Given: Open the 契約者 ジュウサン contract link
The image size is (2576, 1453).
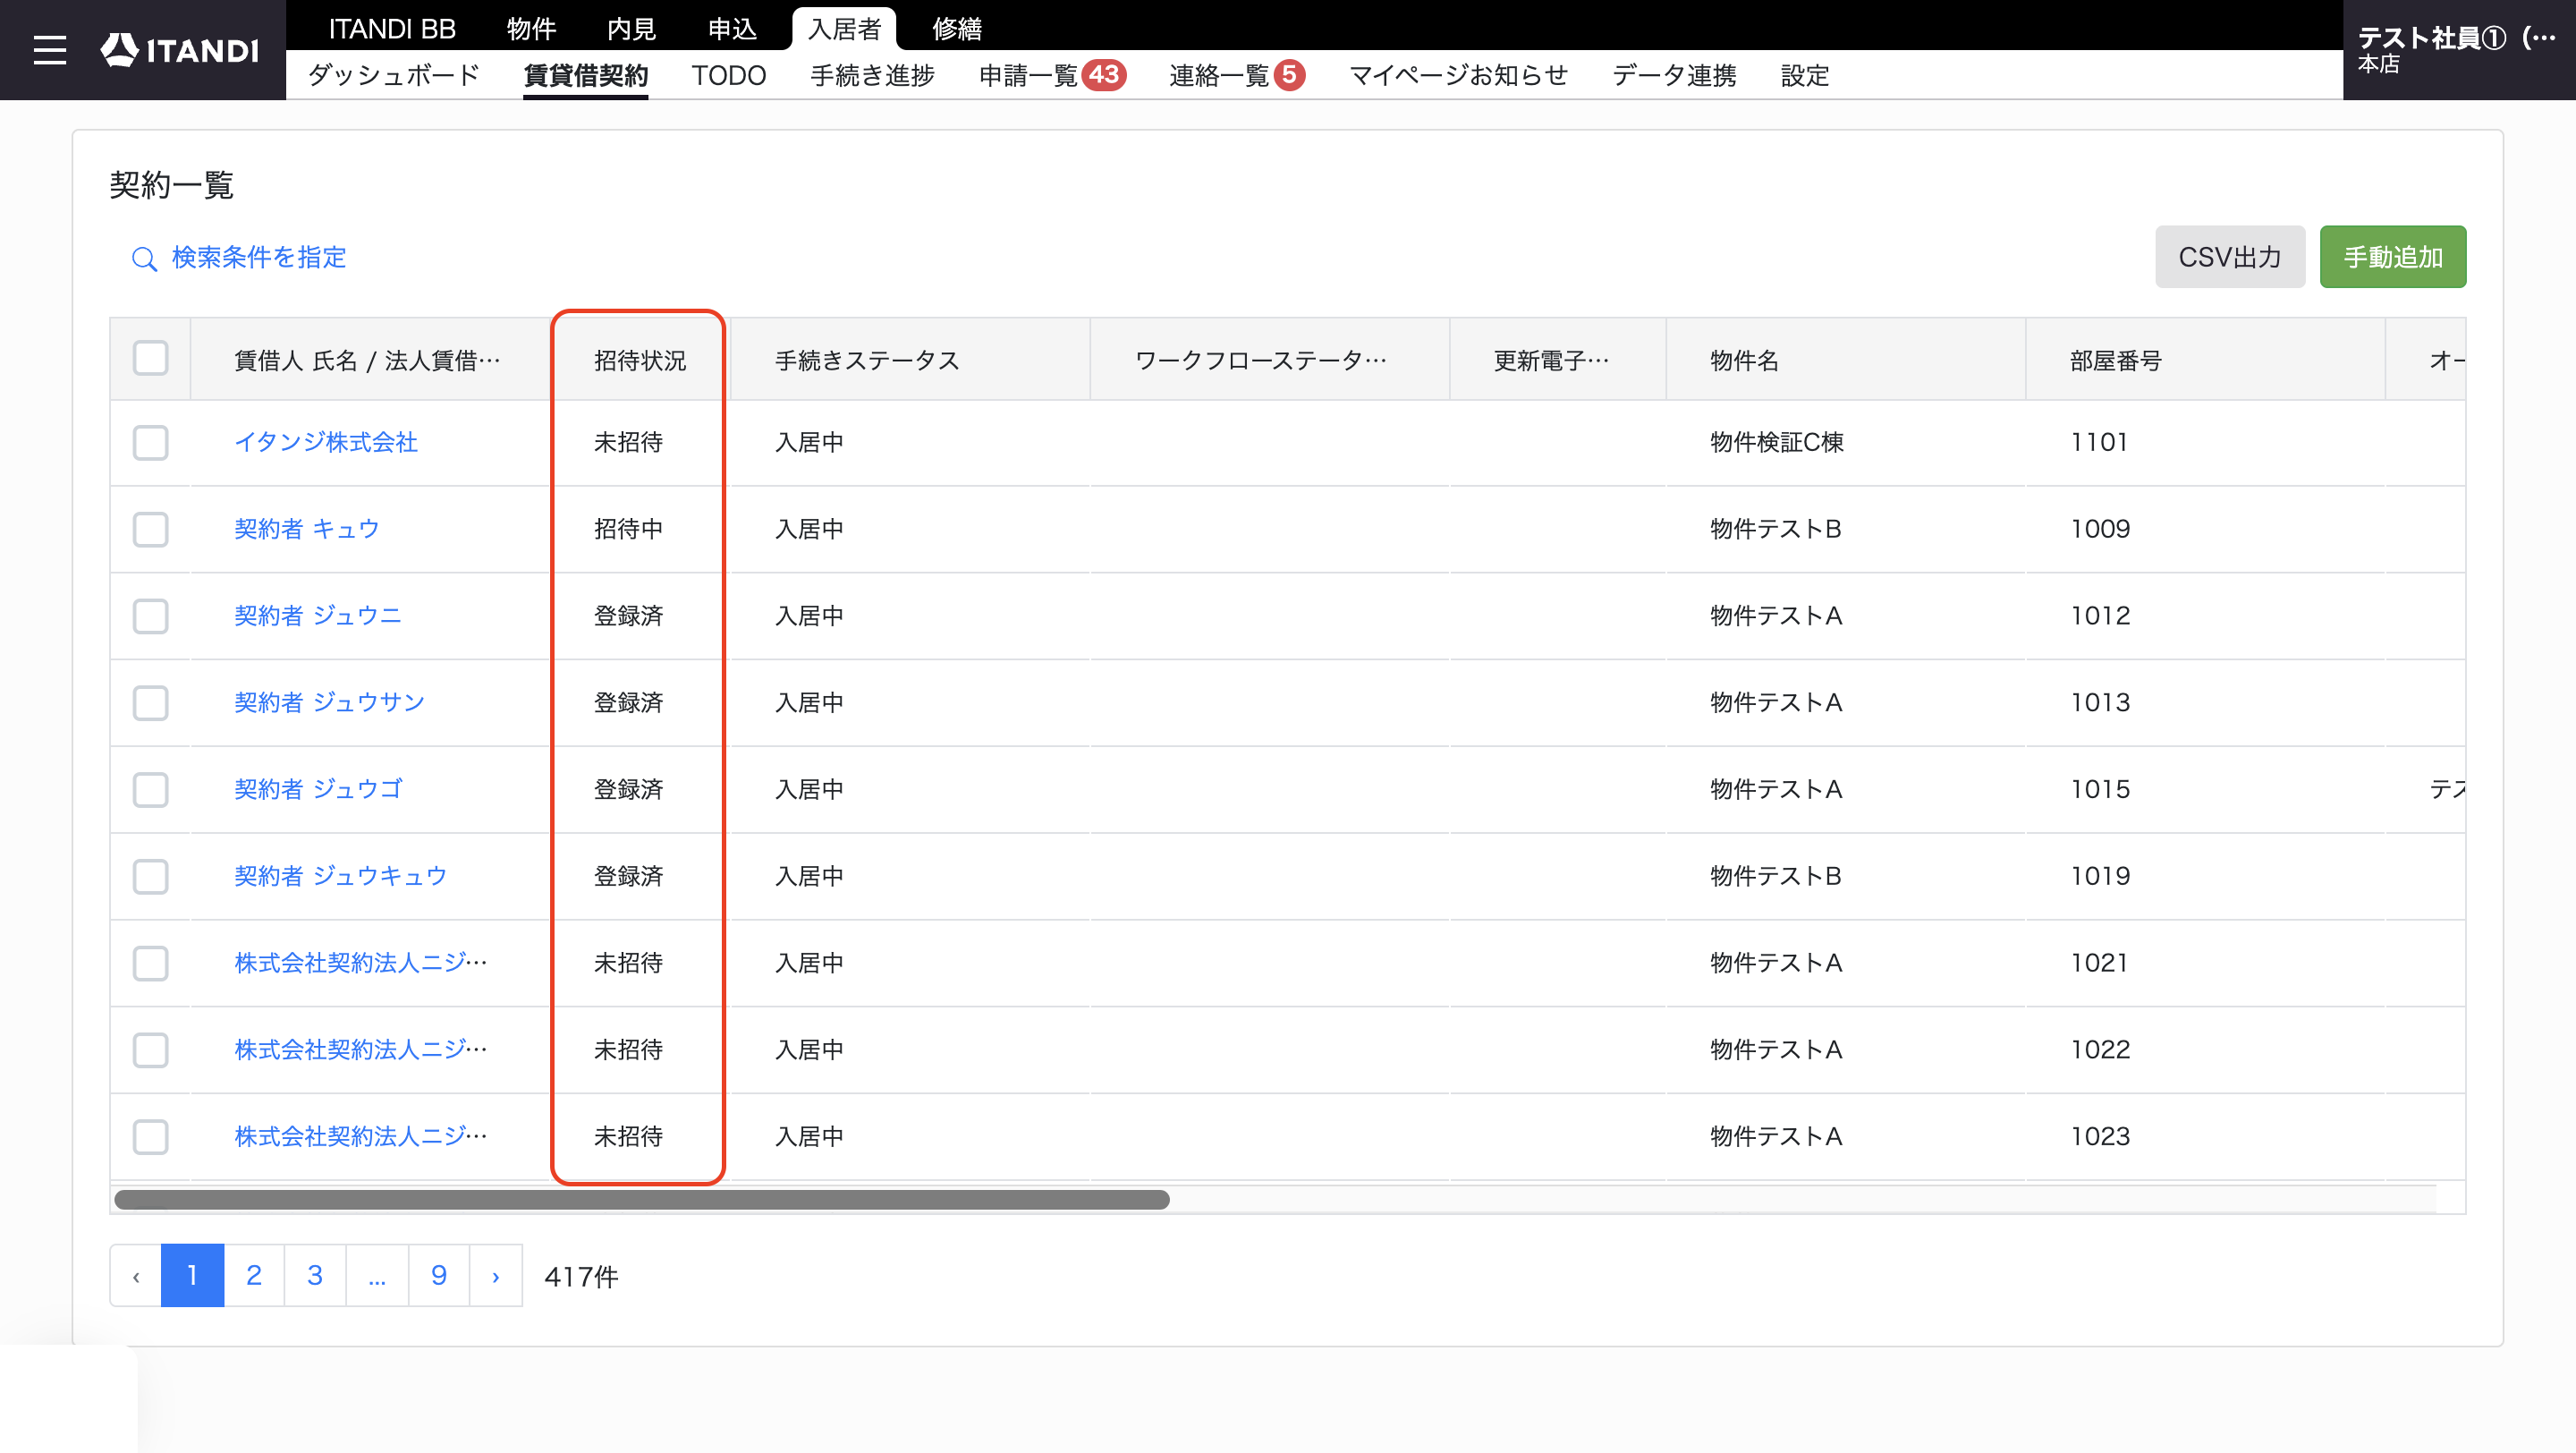Looking at the screenshot, I should [329, 703].
